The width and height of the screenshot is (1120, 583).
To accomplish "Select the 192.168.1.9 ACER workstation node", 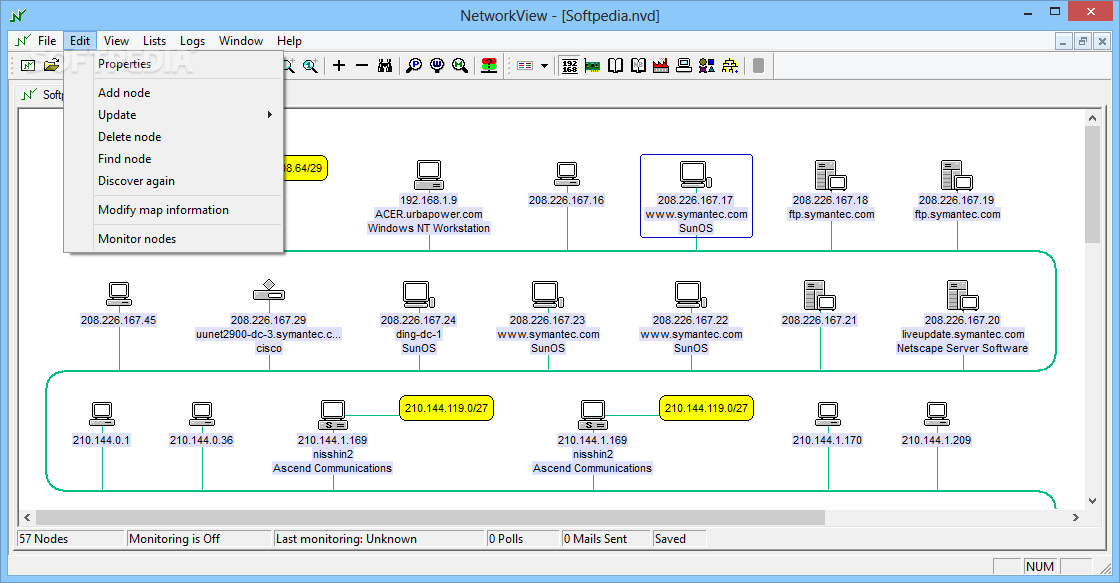I will click(429, 175).
